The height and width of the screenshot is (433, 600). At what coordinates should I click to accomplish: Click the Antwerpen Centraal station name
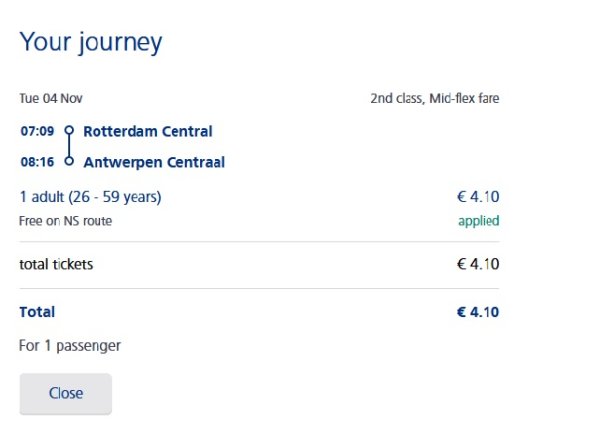tap(154, 161)
